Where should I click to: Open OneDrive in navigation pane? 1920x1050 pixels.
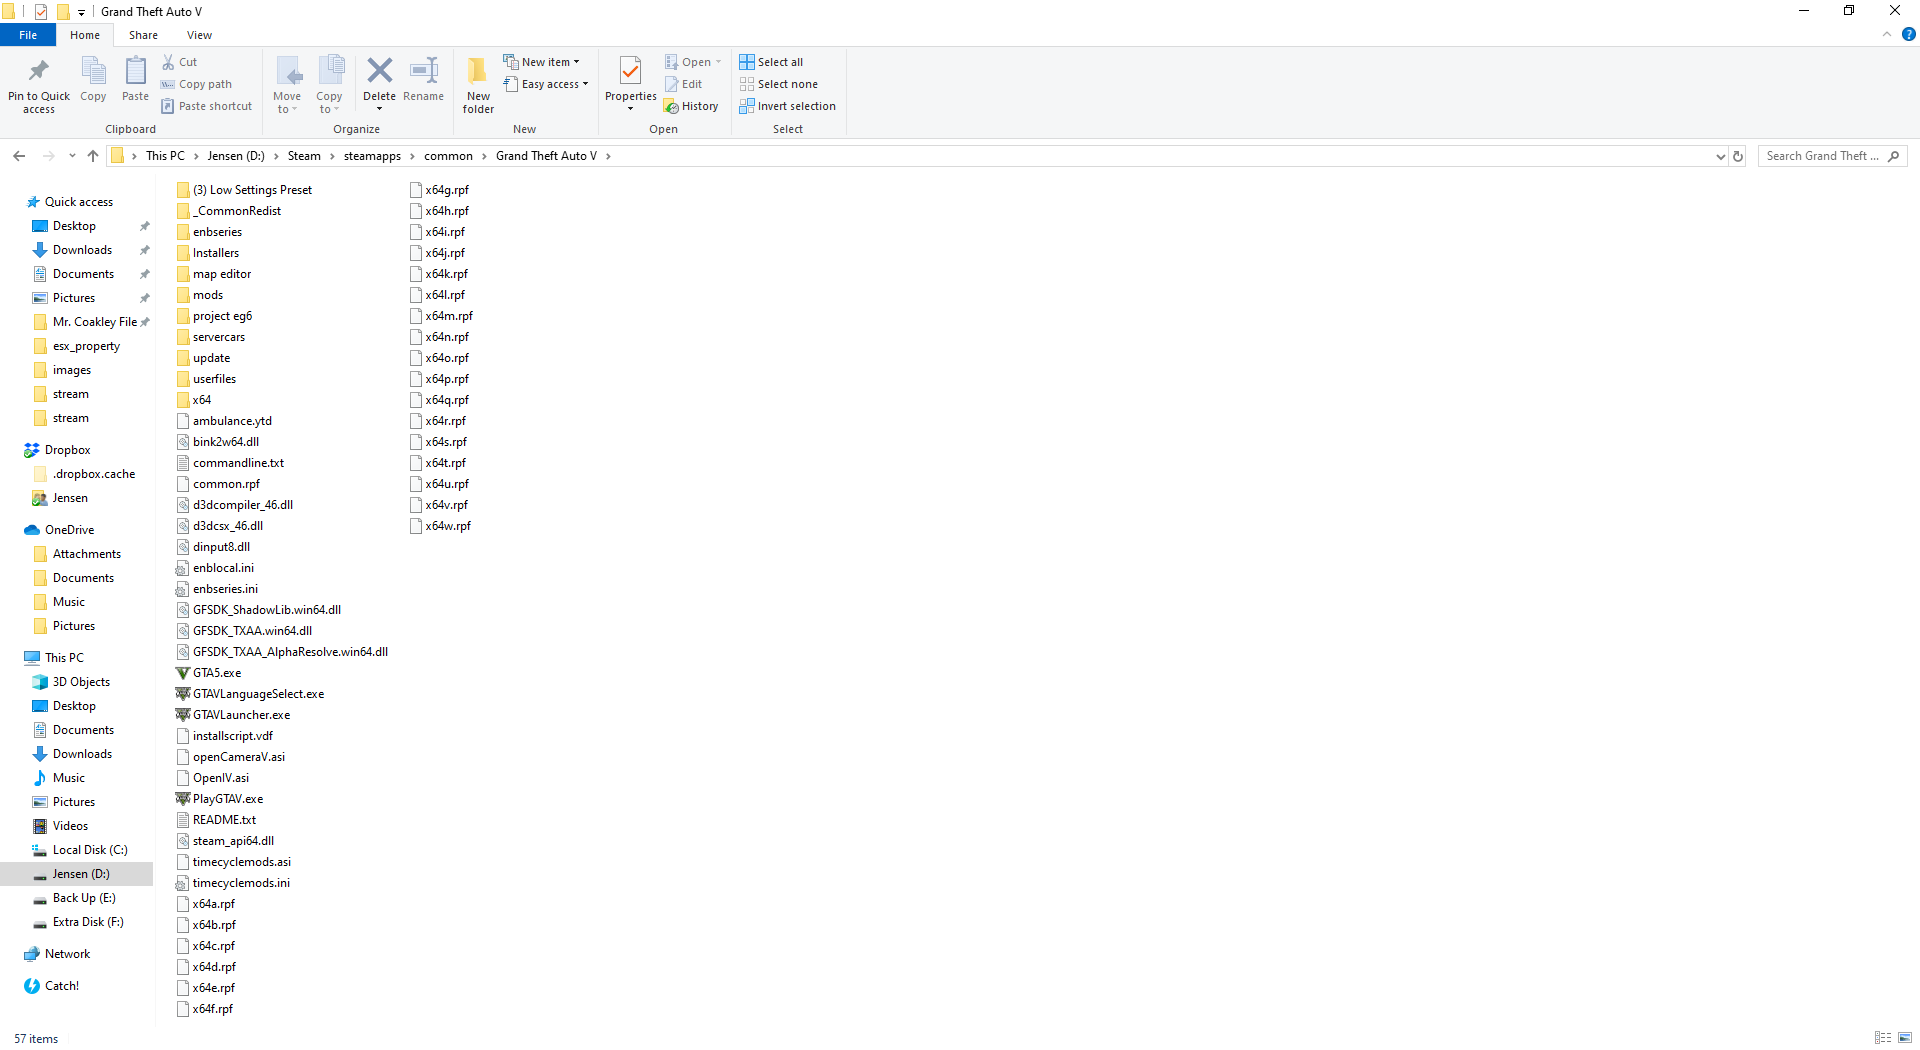coord(69,530)
